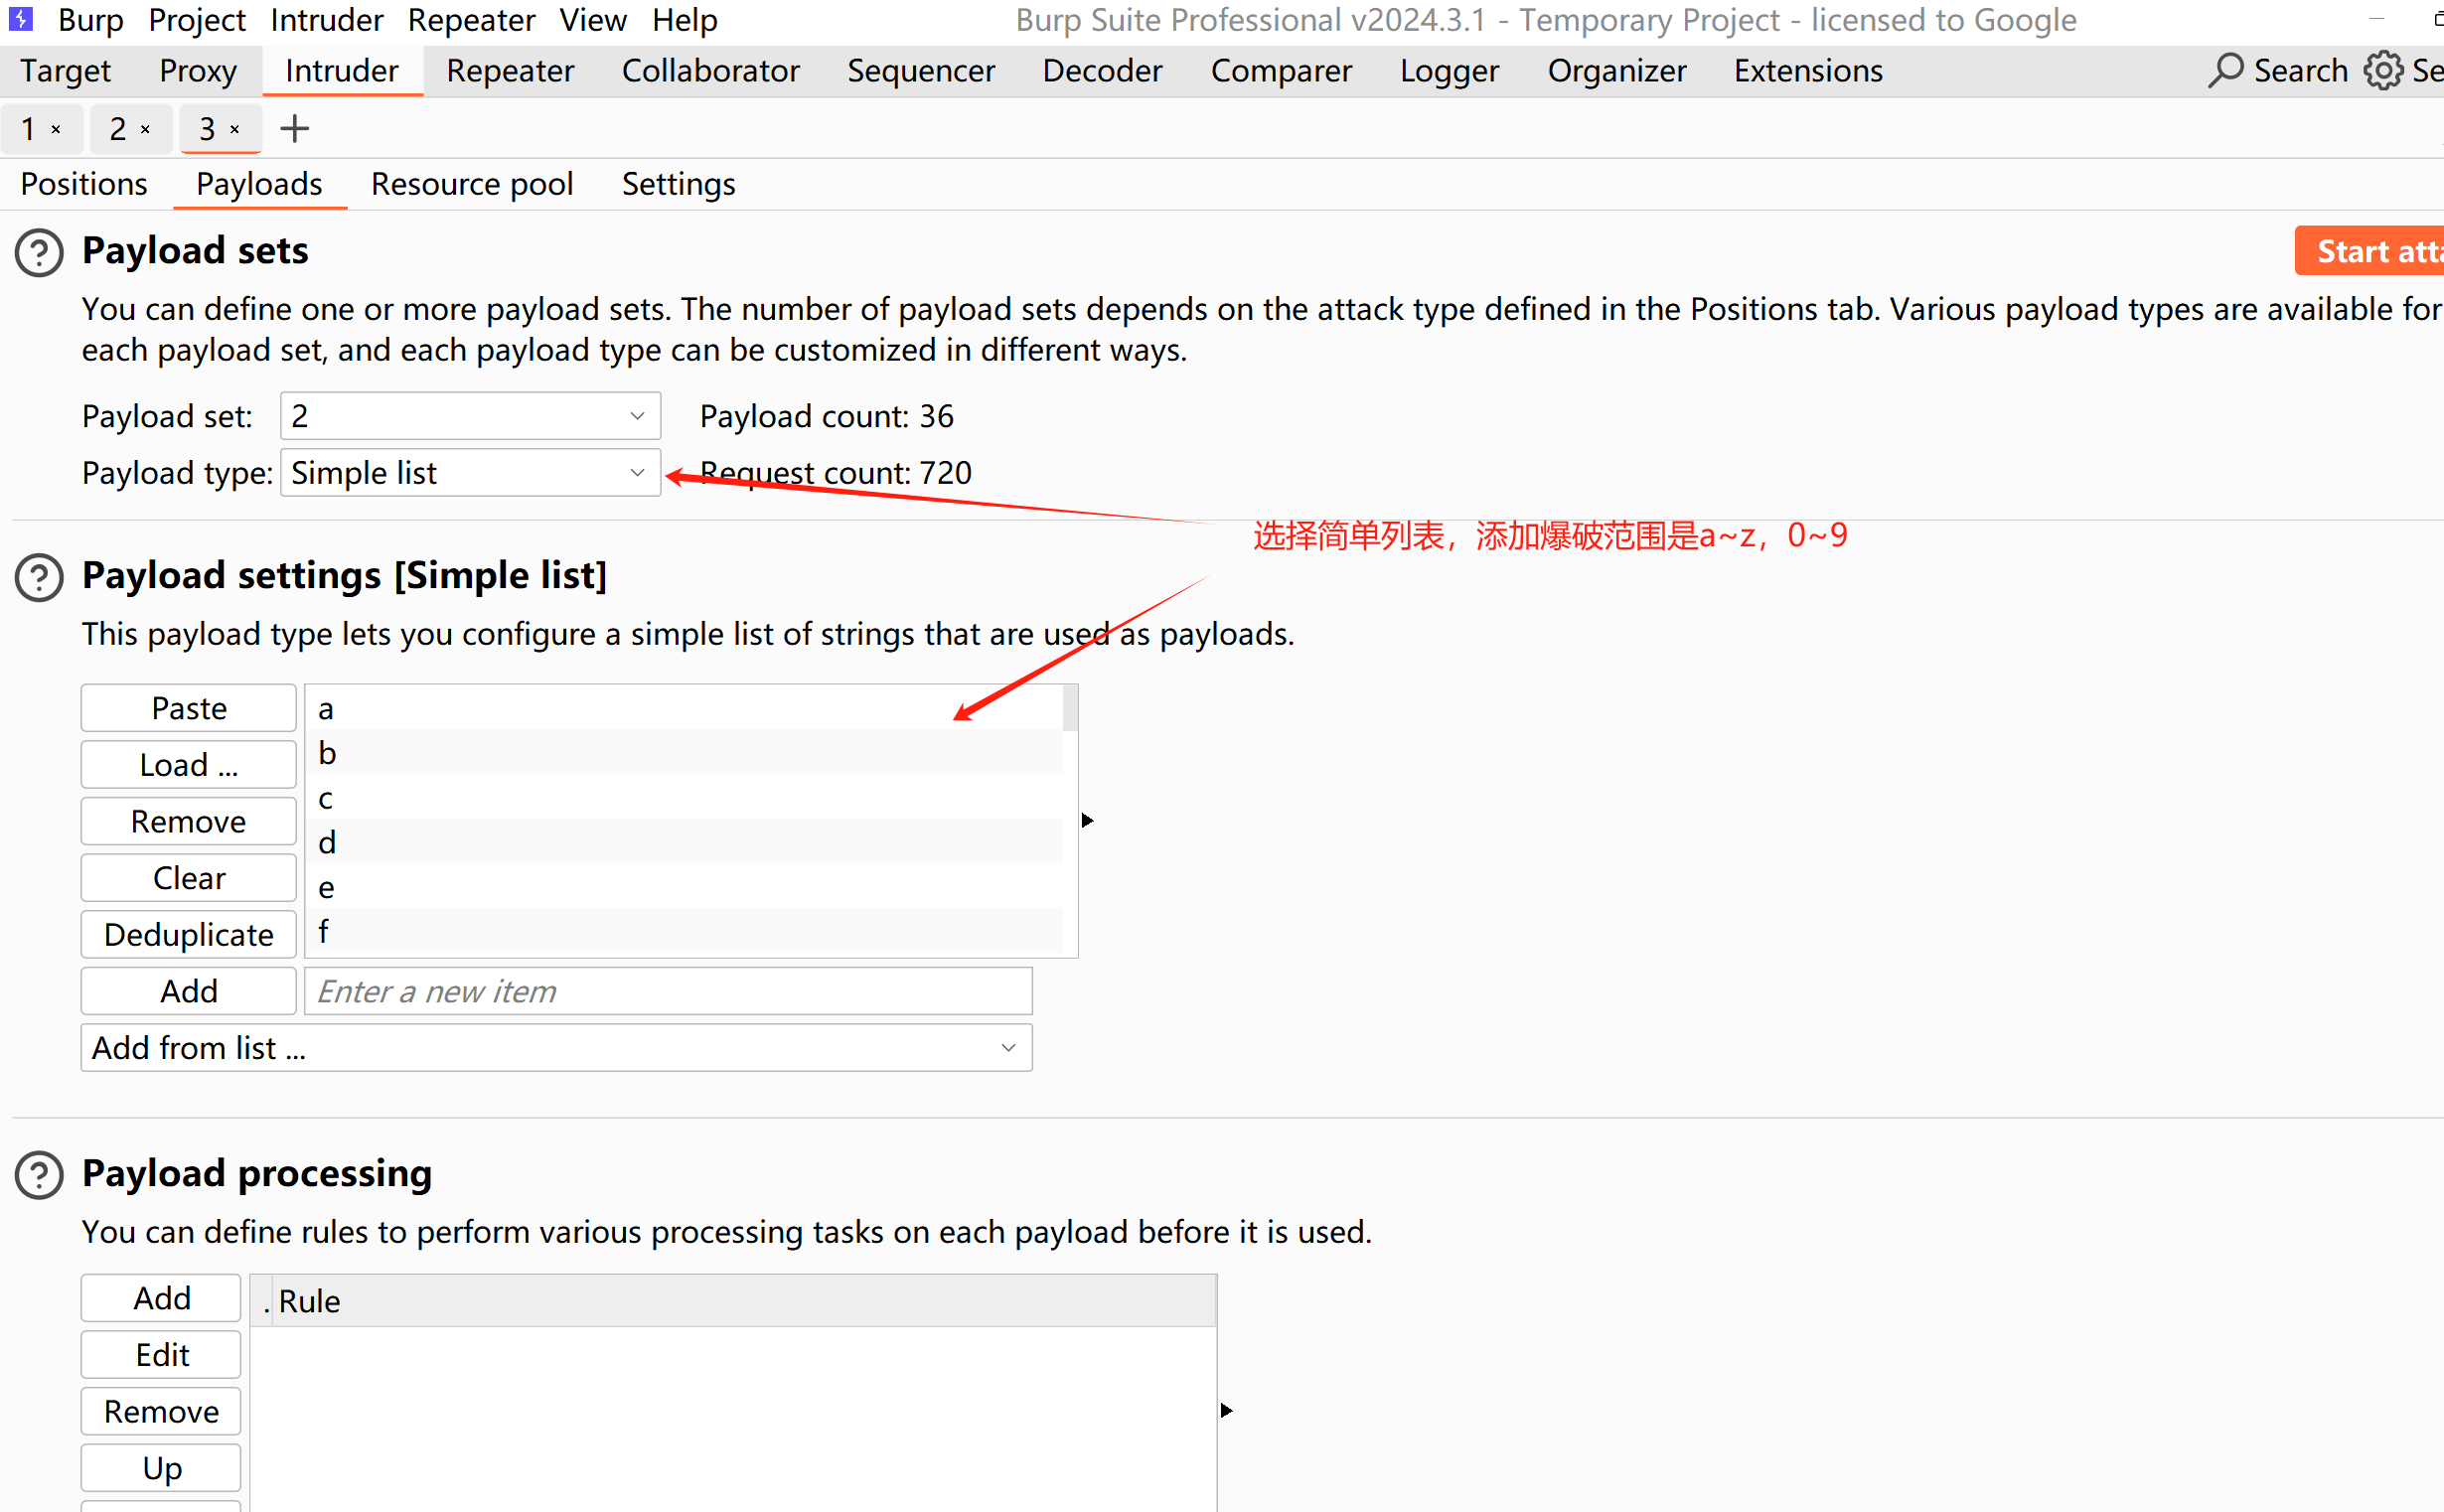Click the Payload processing help icon
2444x1512 pixels.
coord(39,1175)
